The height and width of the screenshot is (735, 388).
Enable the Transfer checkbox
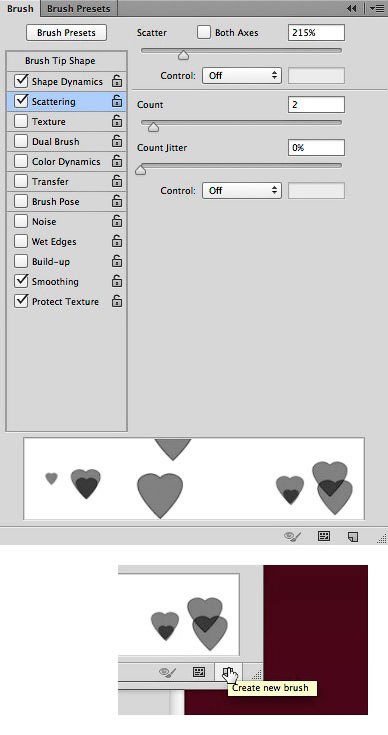point(21,181)
